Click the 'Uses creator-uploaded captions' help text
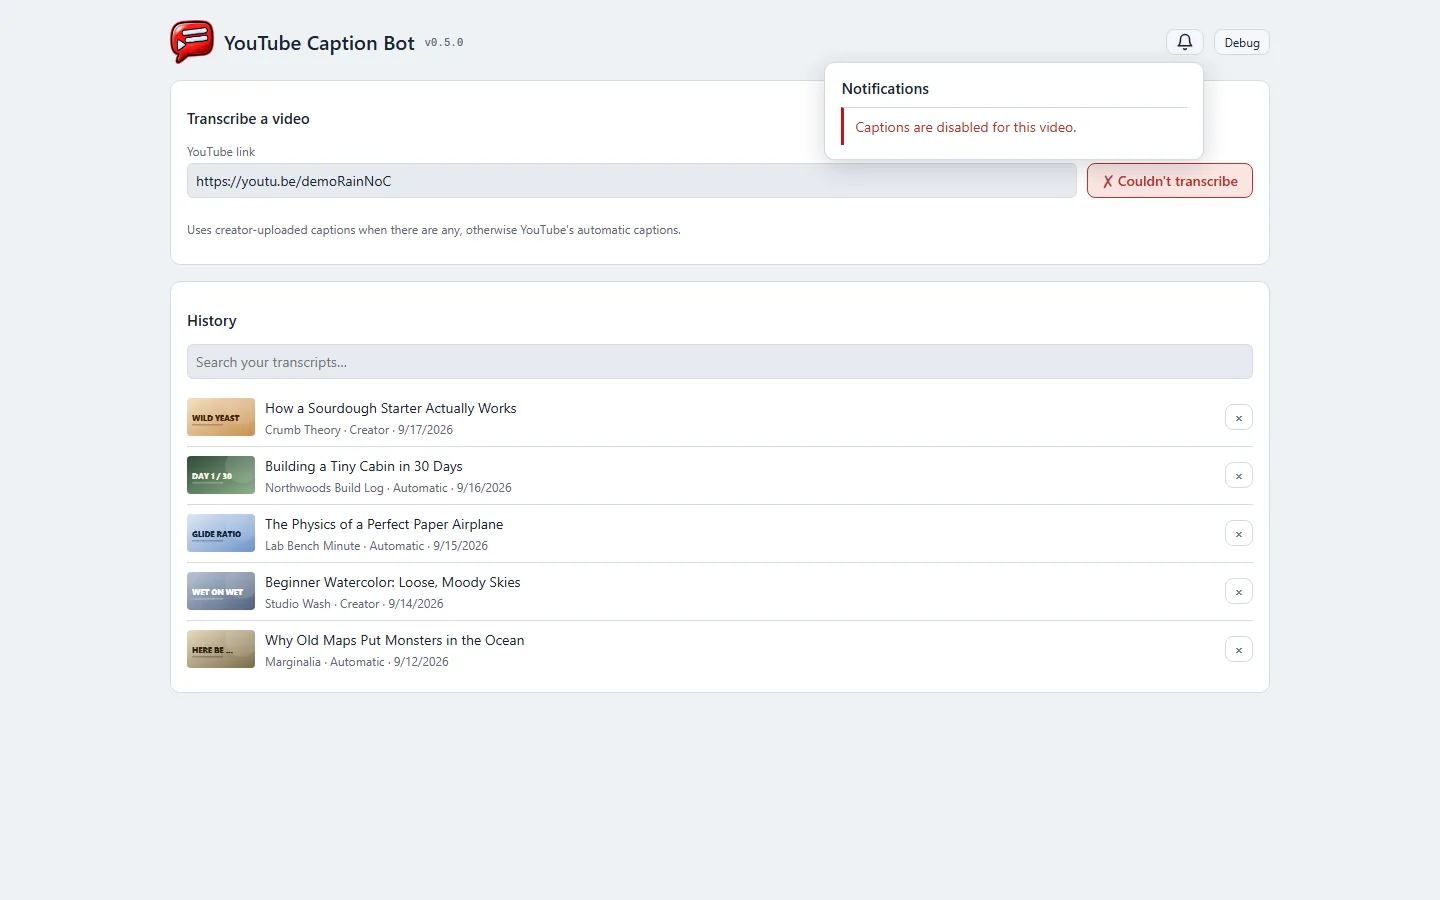Screen dimensions: 1440x900 pos(434,230)
